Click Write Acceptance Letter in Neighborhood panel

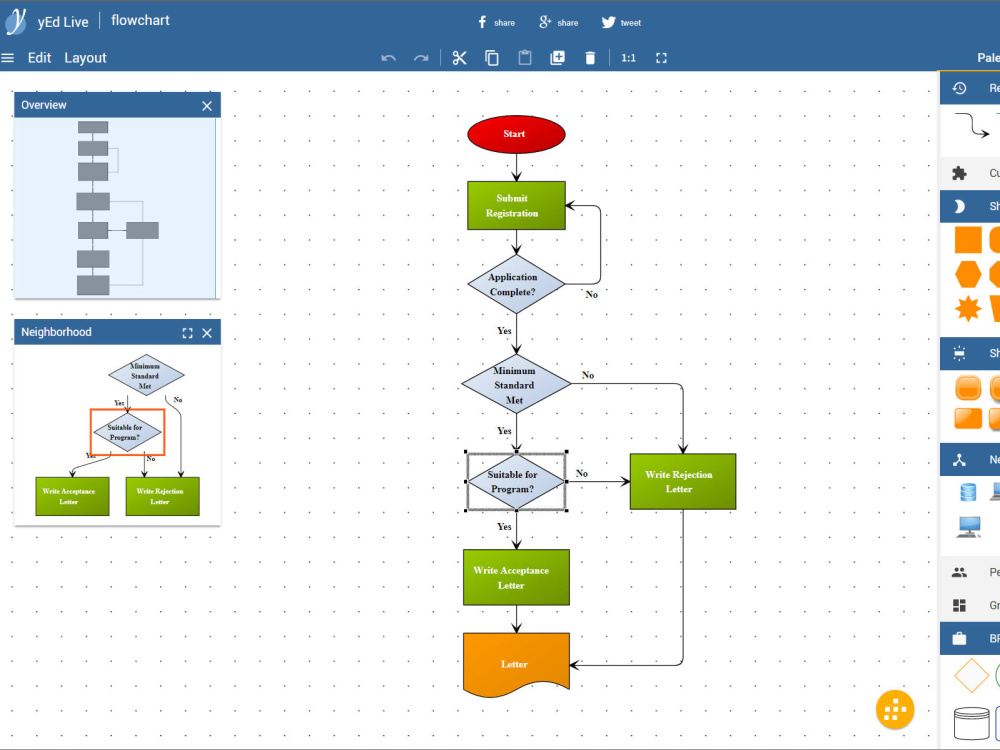(x=72, y=496)
